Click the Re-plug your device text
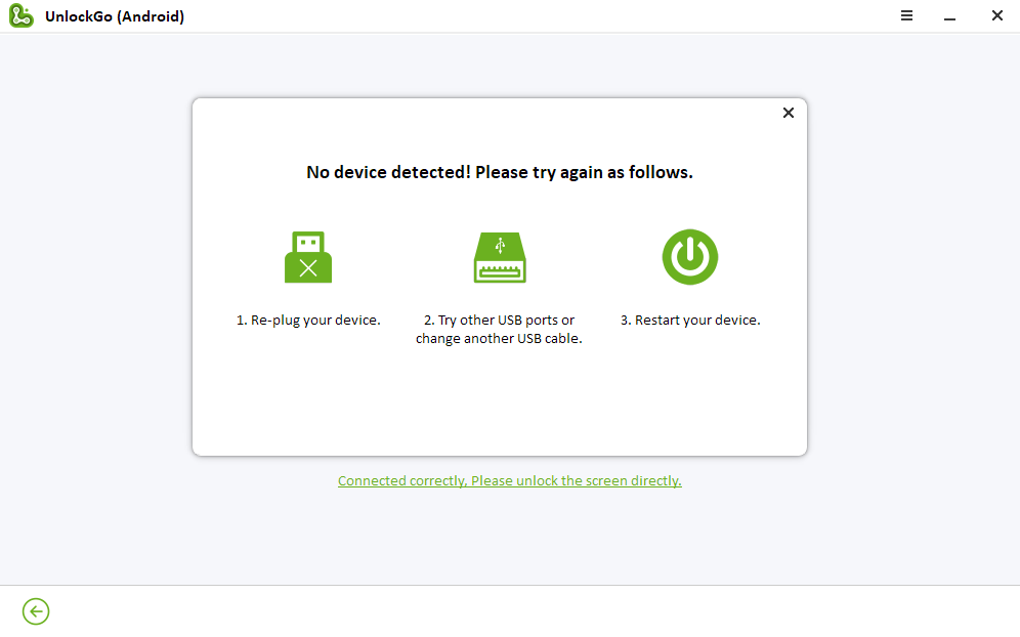Viewport: 1020px width, 637px height. [x=308, y=320]
